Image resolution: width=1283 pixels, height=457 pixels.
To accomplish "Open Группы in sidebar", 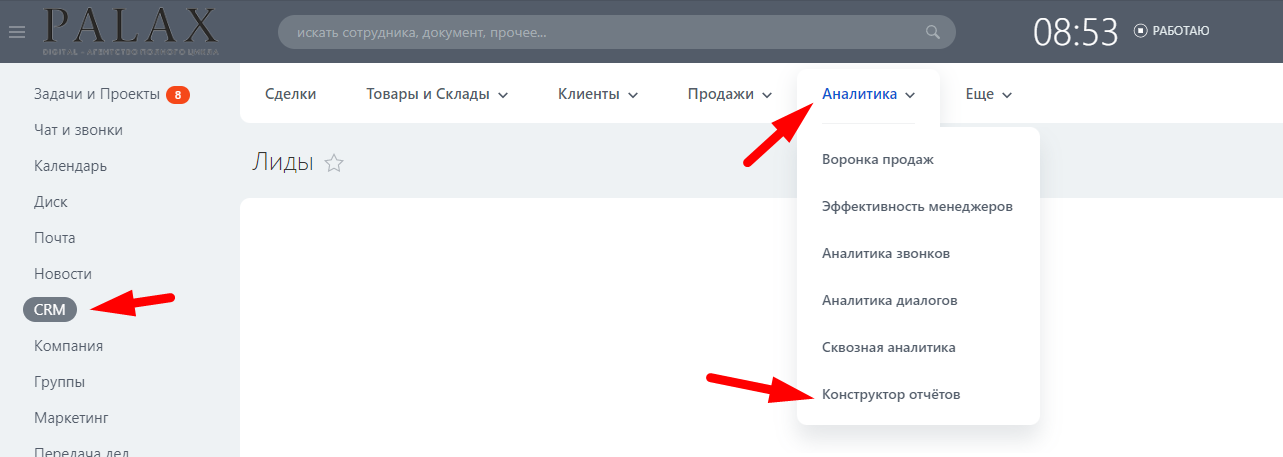I will click(59, 382).
